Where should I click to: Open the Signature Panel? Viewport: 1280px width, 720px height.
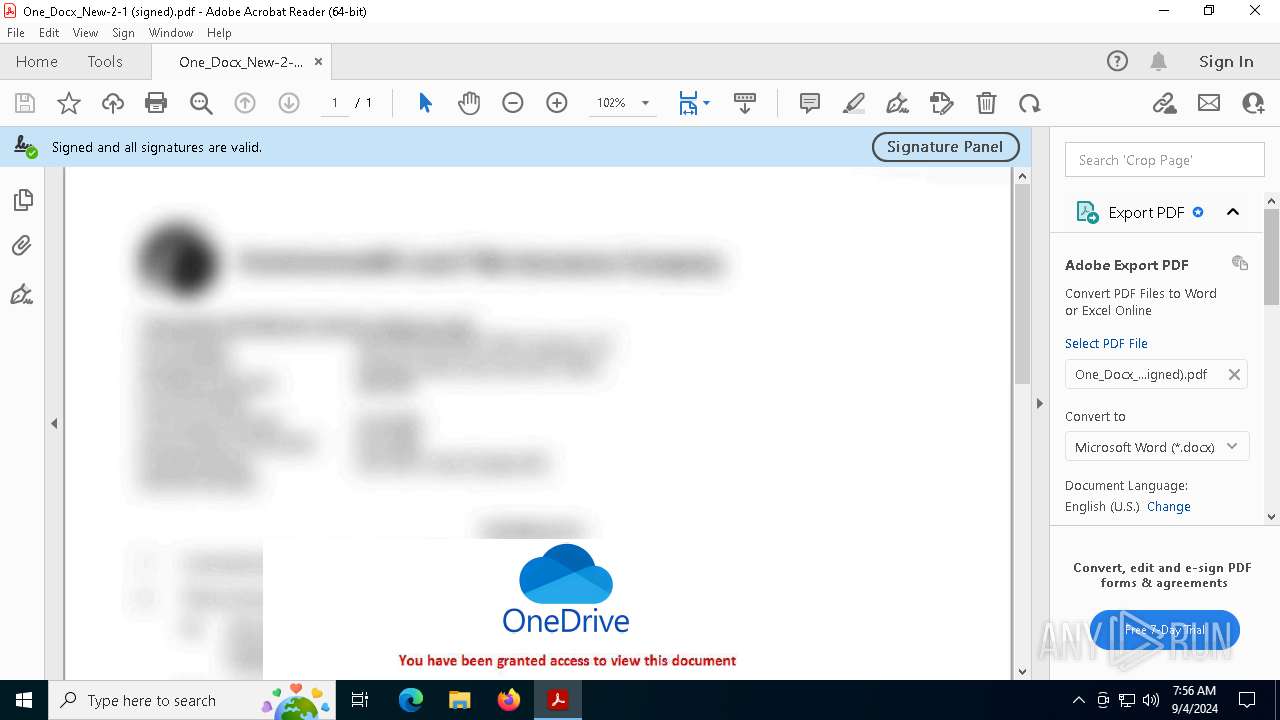(x=945, y=146)
